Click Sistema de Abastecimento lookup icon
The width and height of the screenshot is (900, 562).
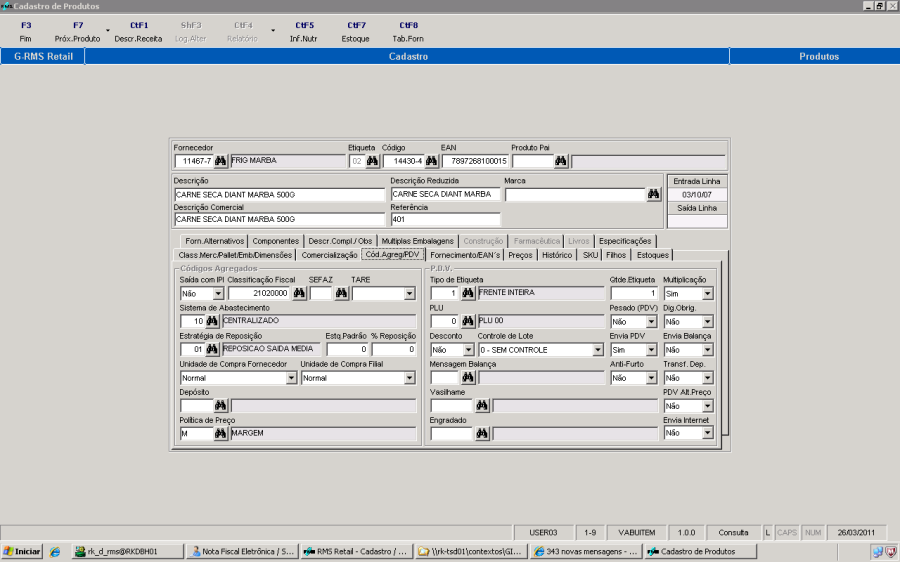tap(212, 322)
